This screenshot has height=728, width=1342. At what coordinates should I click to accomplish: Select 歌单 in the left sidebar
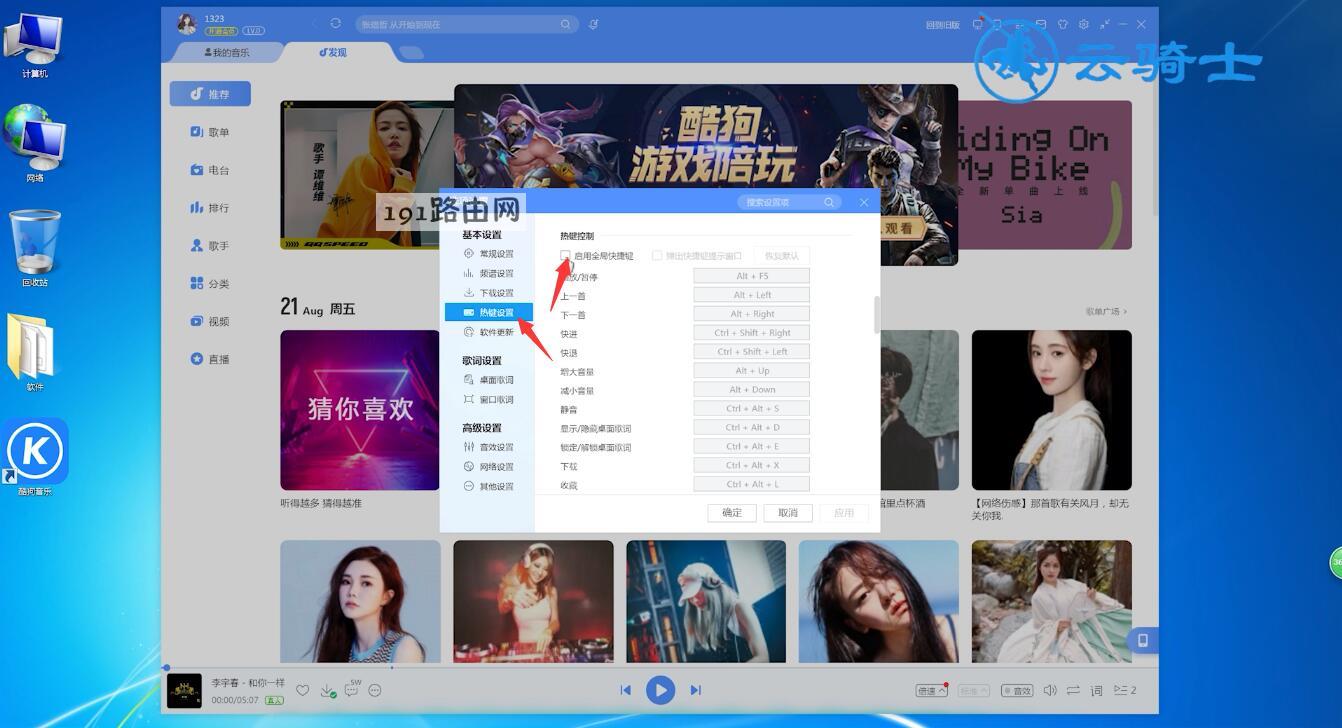tap(210, 132)
